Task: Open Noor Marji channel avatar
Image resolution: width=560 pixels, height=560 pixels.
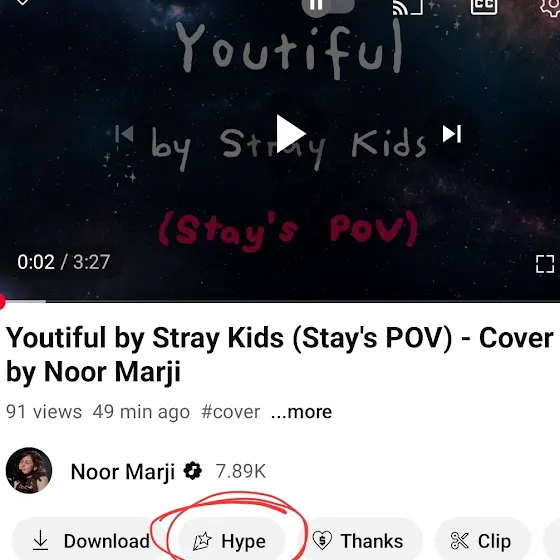Action: (x=29, y=470)
